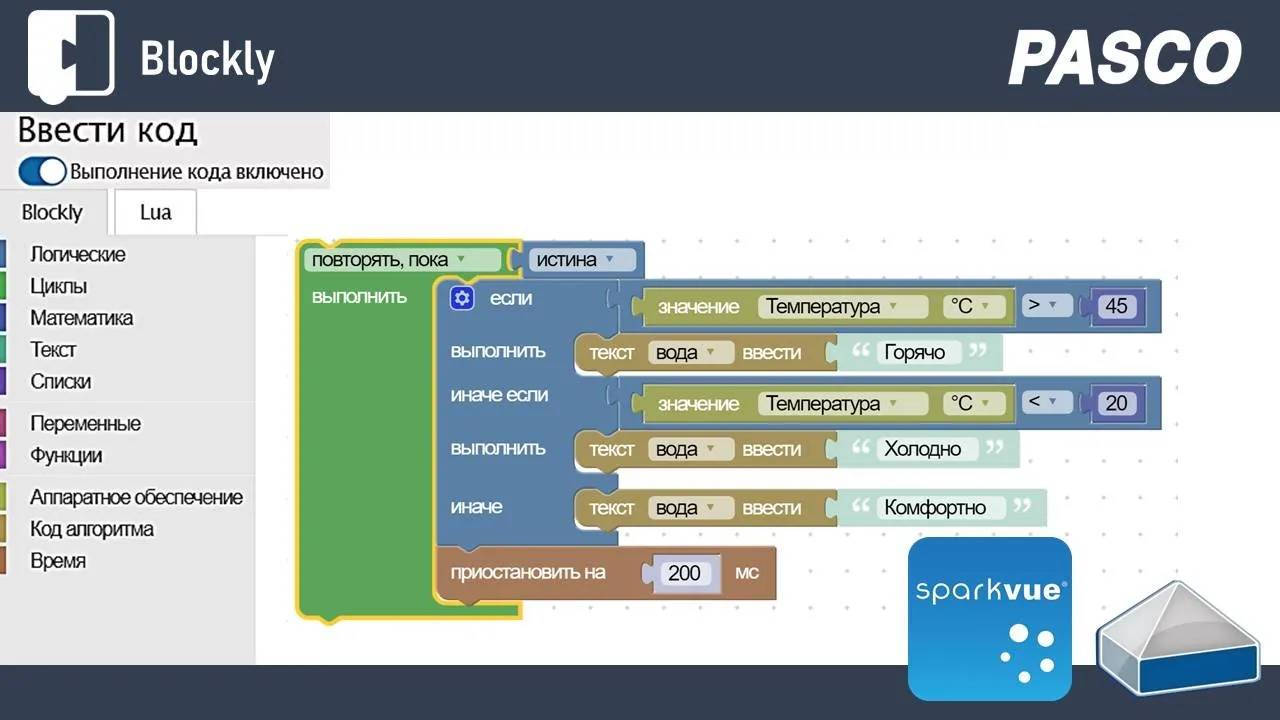The image size is (1280, 720).
Task: Click the gear icon on the если block
Action: [461, 299]
